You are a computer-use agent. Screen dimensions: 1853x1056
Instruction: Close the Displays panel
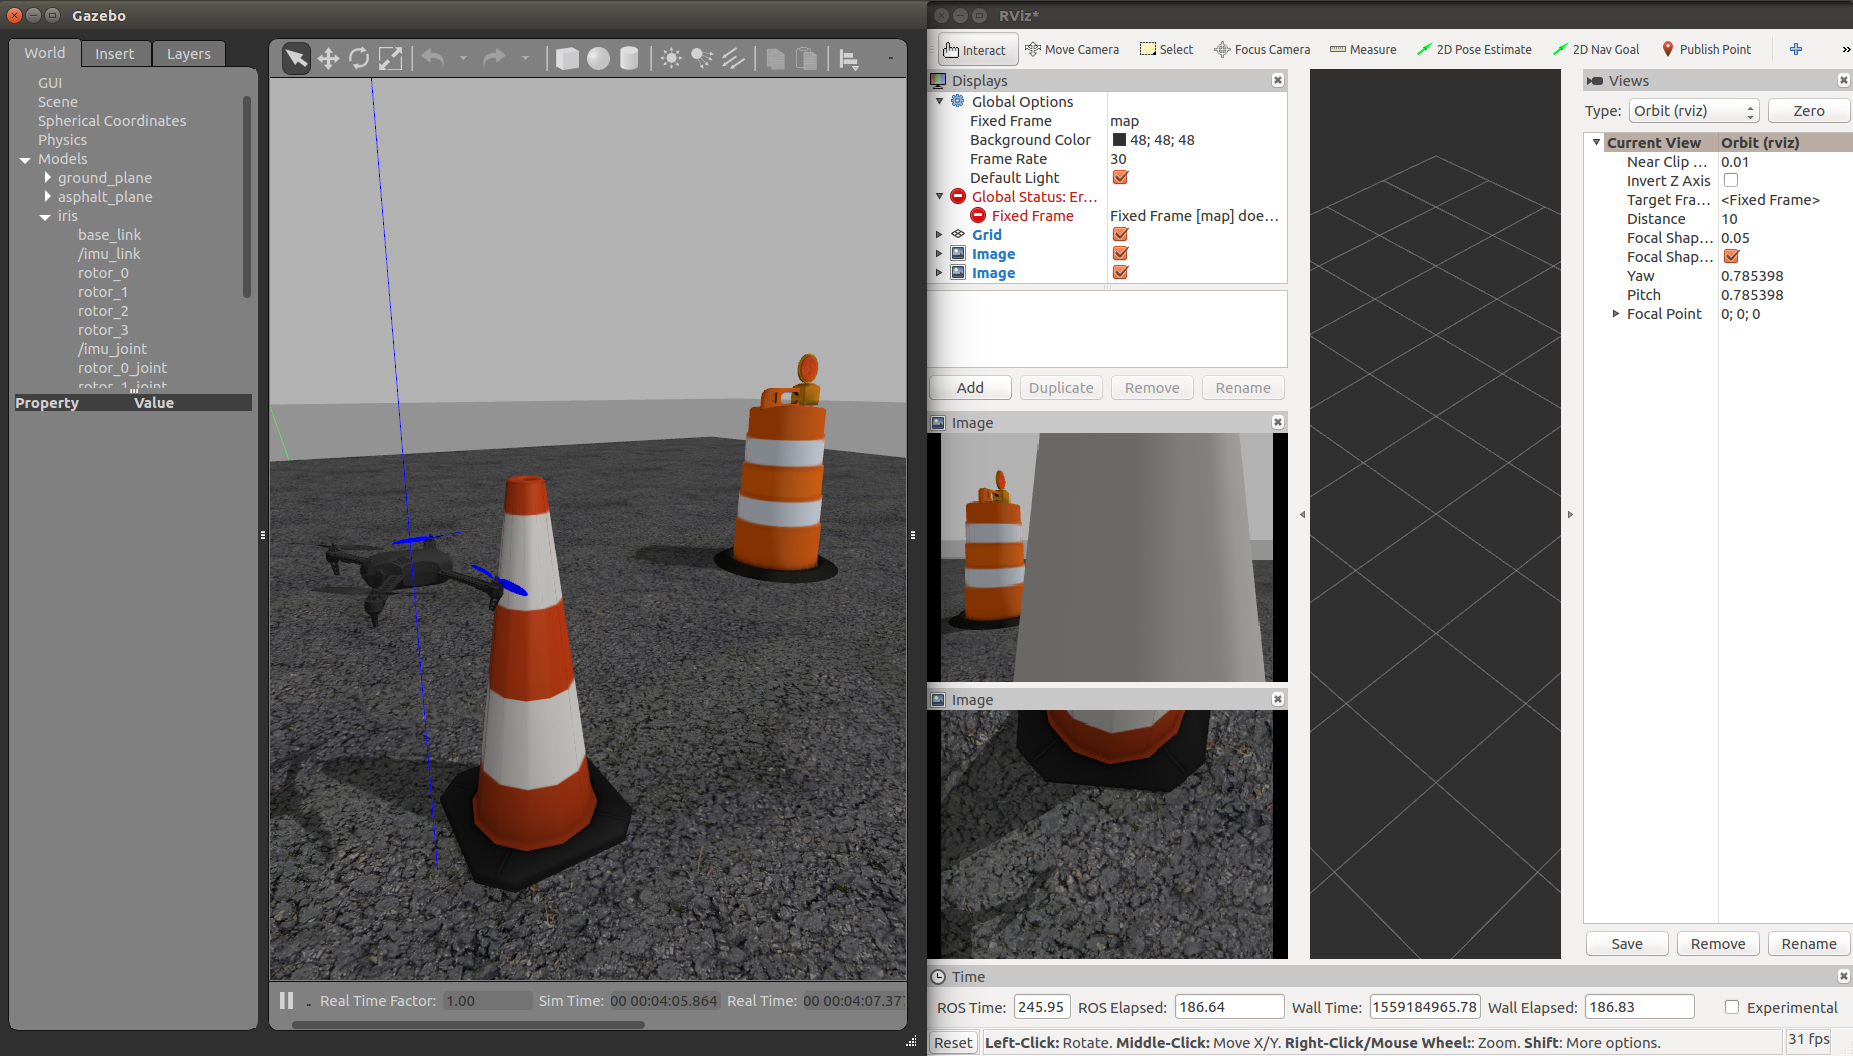(x=1278, y=80)
